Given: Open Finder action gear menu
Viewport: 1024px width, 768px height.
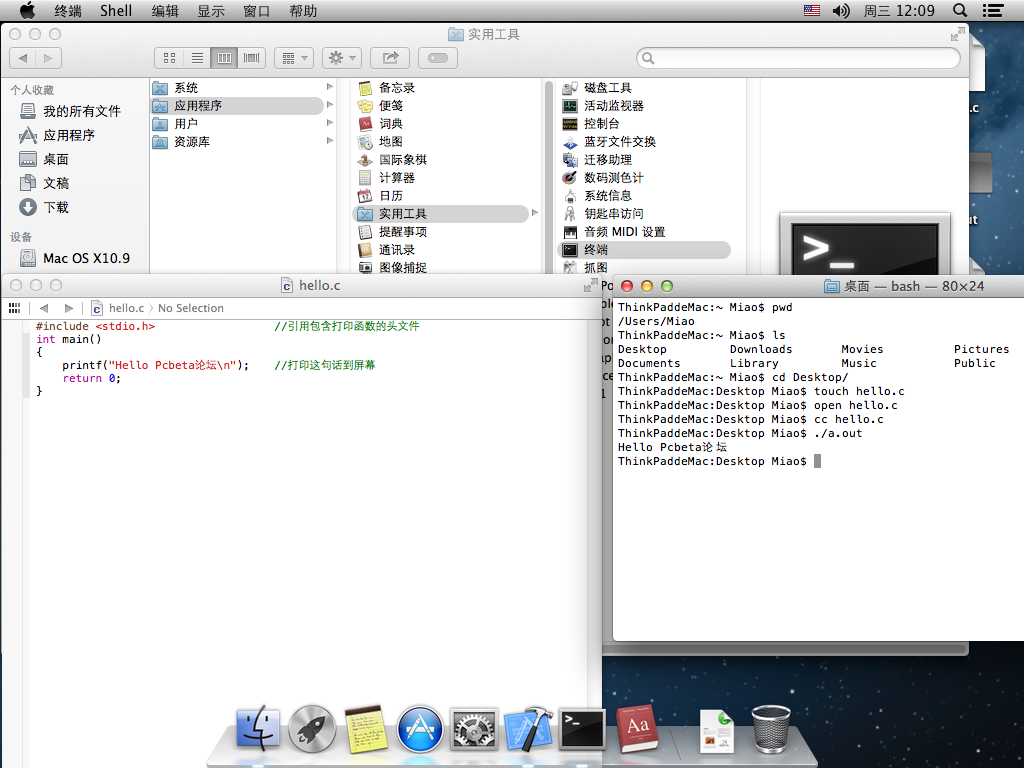Looking at the screenshot, I should [x=342, y=58].
